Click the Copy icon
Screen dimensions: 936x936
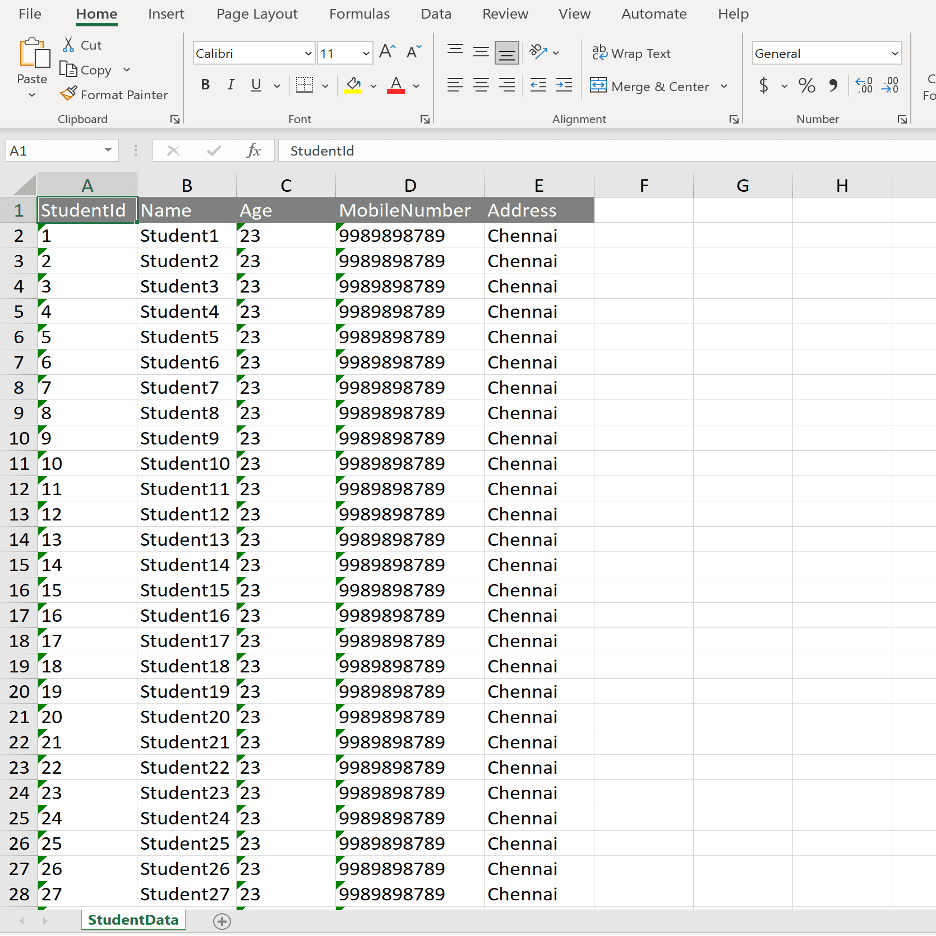coord(68,70)
